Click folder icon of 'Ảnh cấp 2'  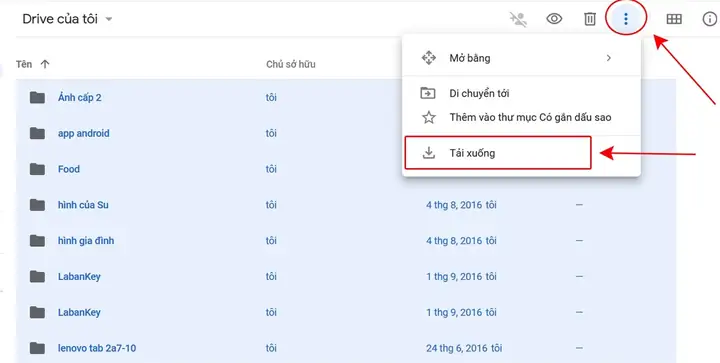click(37, 97)
